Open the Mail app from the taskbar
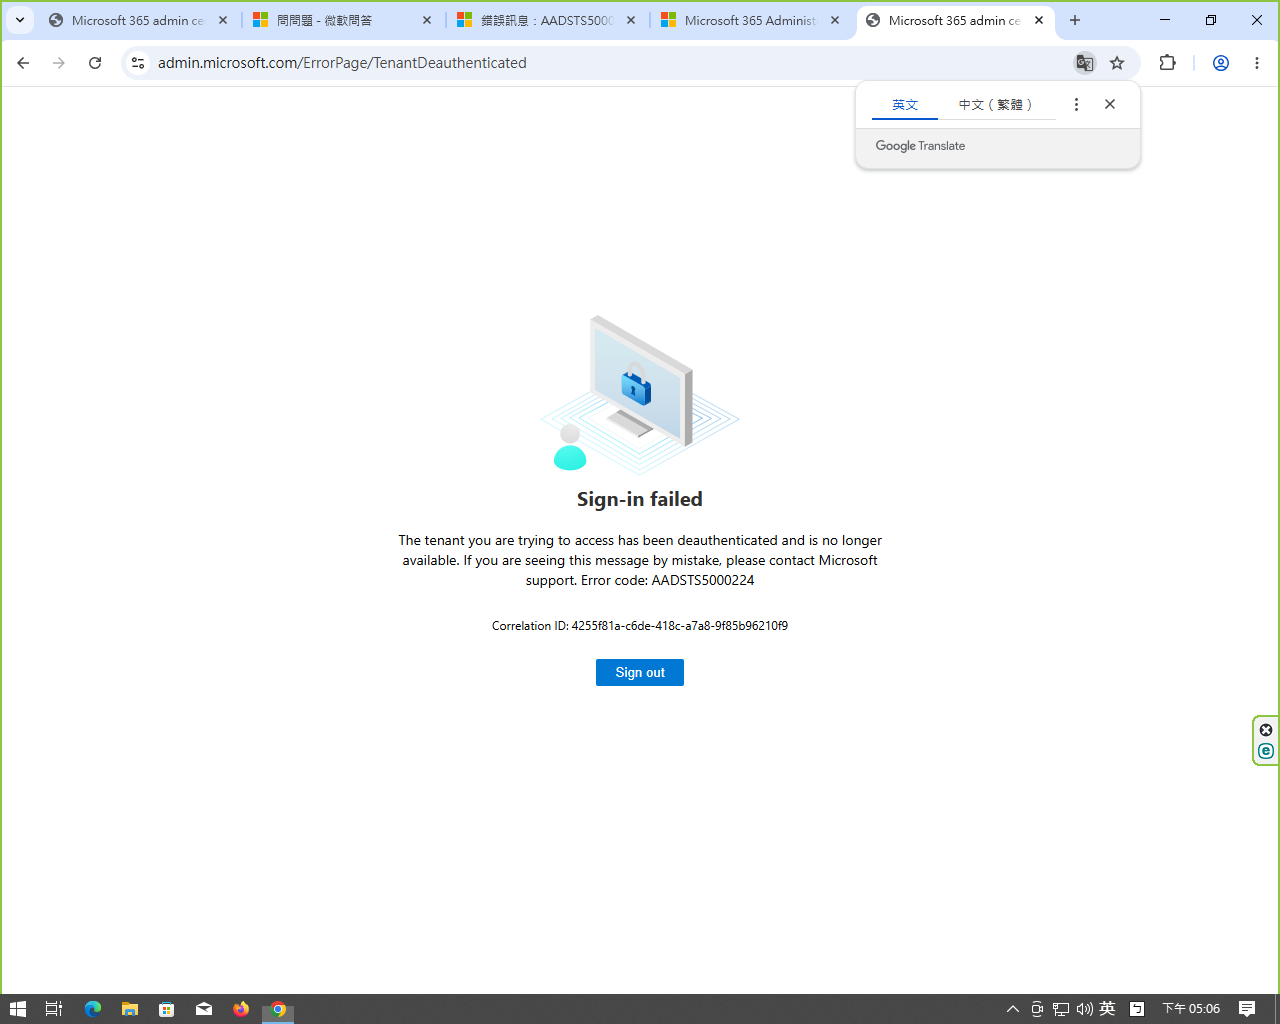1280x1024 pixels. tap(204, 1009)
